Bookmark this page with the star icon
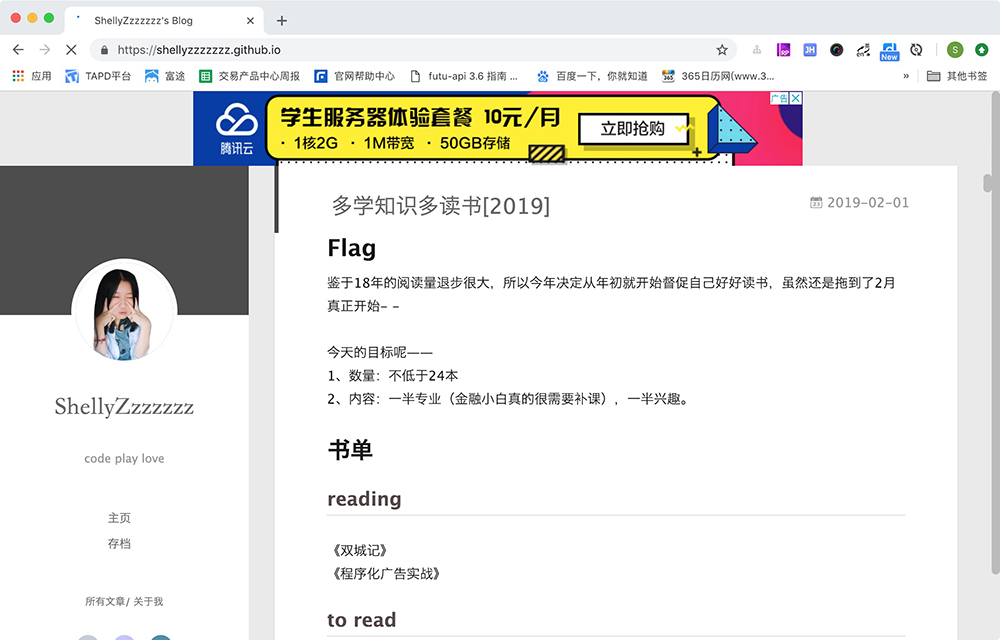 tap(722, 50)
